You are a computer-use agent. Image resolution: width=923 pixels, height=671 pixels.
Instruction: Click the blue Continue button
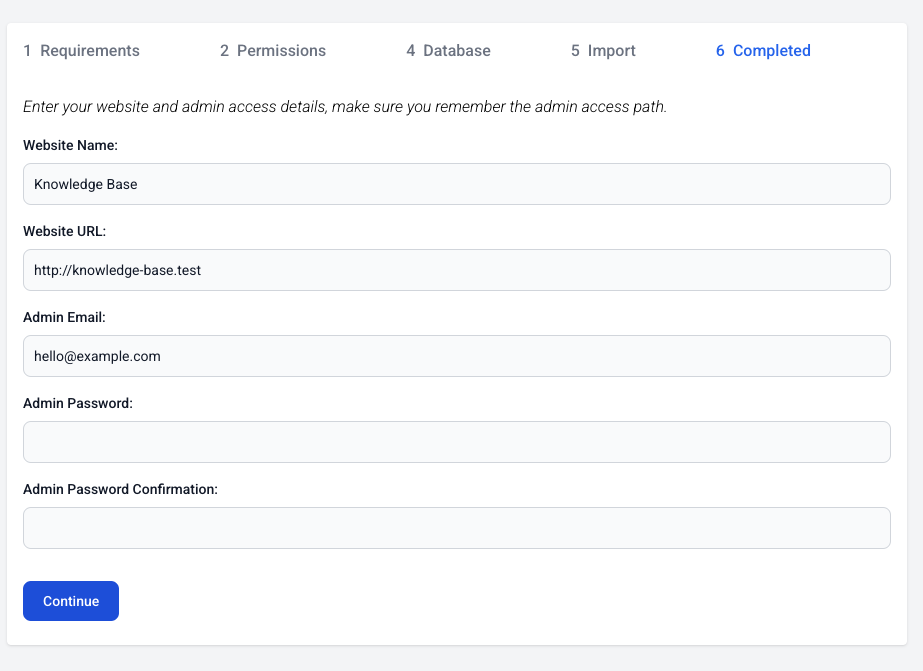coord(71,601)
